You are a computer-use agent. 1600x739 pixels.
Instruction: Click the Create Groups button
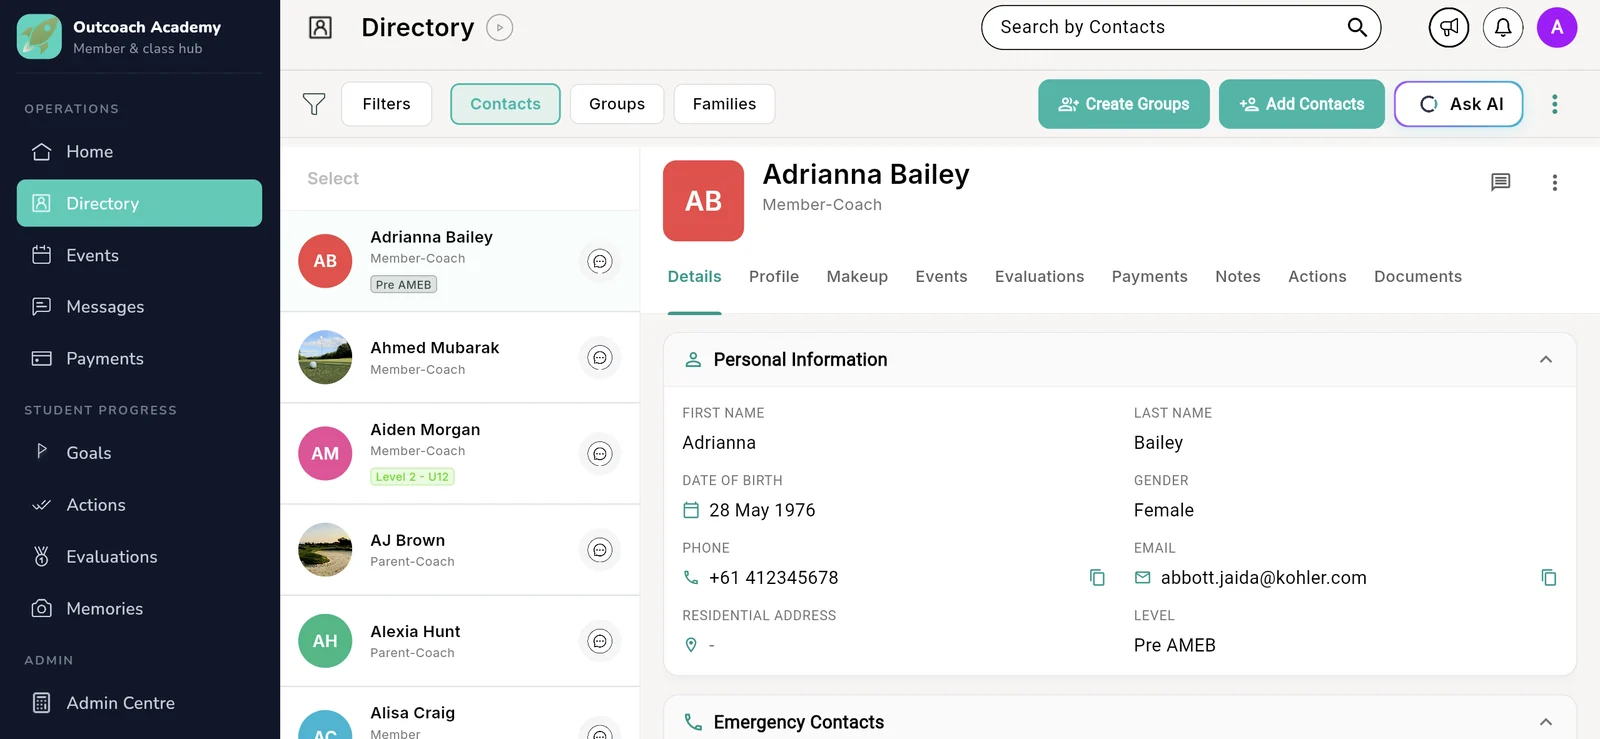(x=1124, y=104)
